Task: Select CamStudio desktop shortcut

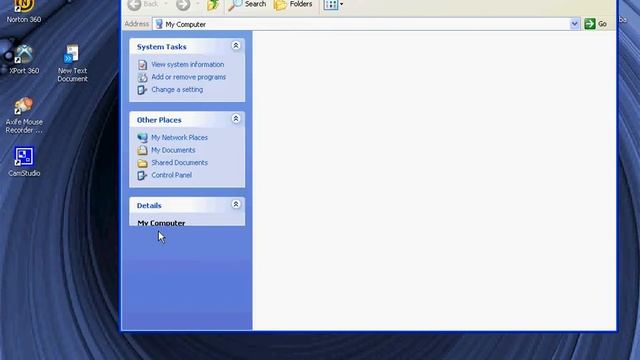Action: click(x=24, y=162)
